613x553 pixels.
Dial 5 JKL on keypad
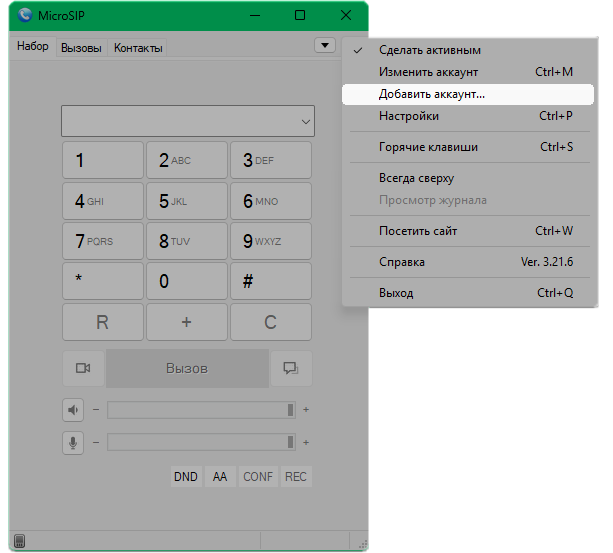click(x=187, y=201)
